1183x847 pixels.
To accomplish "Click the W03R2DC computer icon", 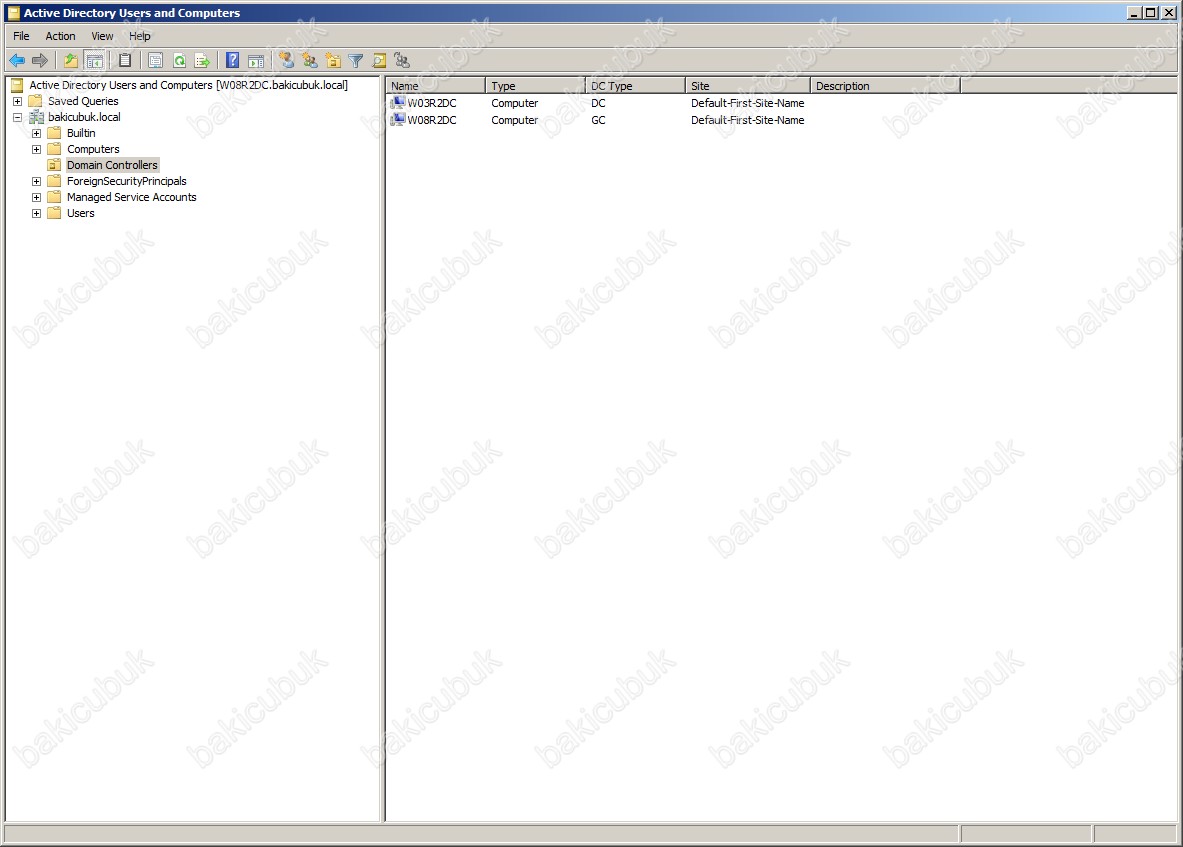I will (398, 103).
